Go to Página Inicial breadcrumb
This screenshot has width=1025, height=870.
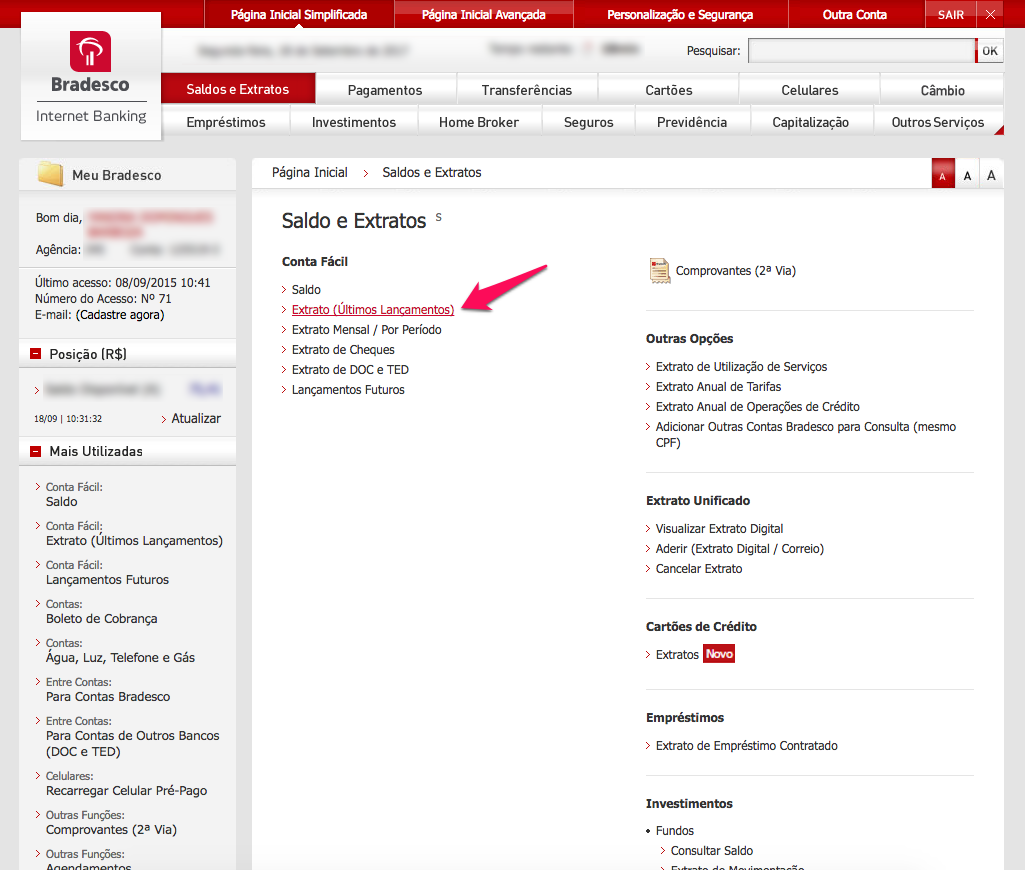point(310,173)
